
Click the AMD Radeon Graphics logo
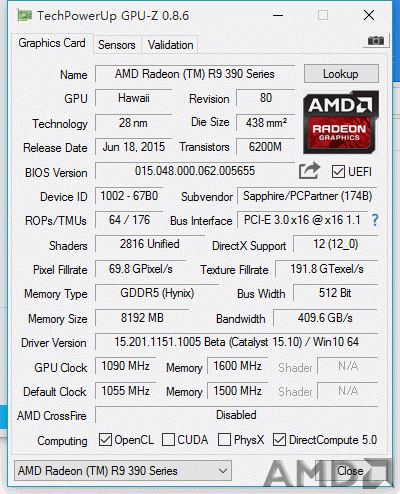(341, 122)
